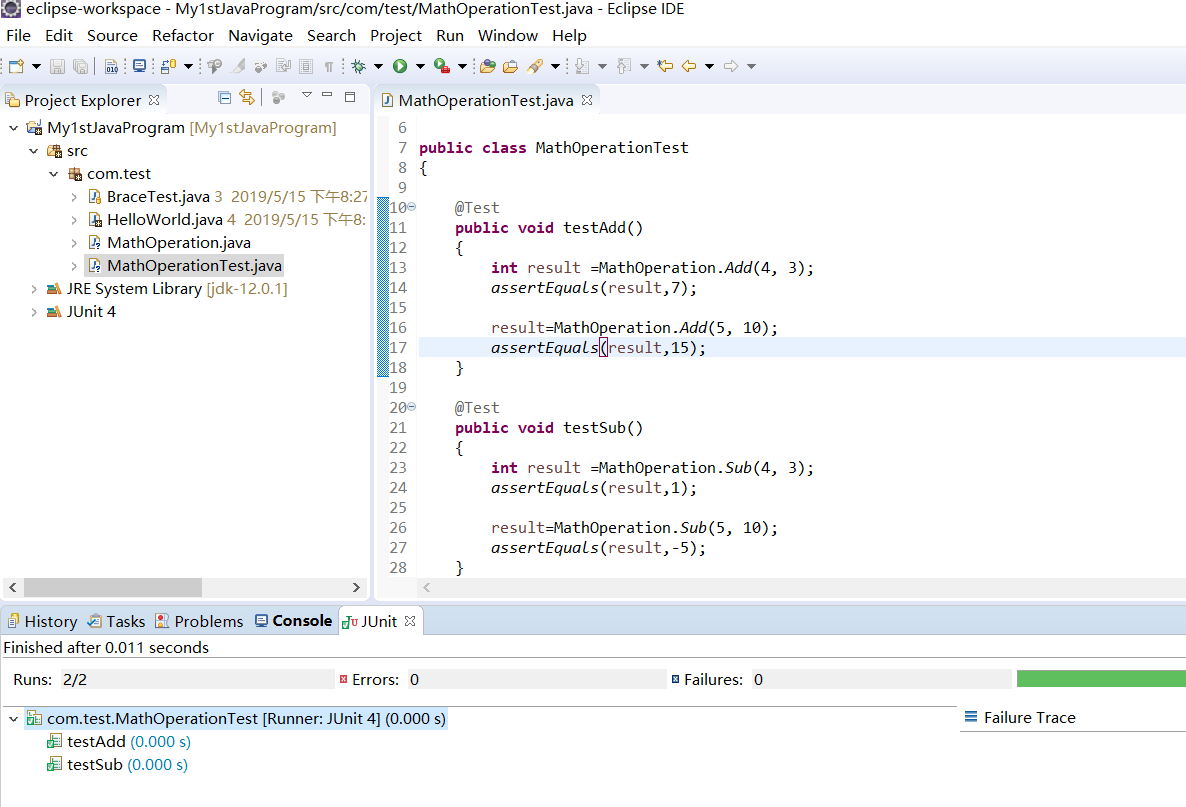The height and width of the screenshot is (807, 1186).
Task: Toggle Block Selection mode icon
Action: pos(306,67)
